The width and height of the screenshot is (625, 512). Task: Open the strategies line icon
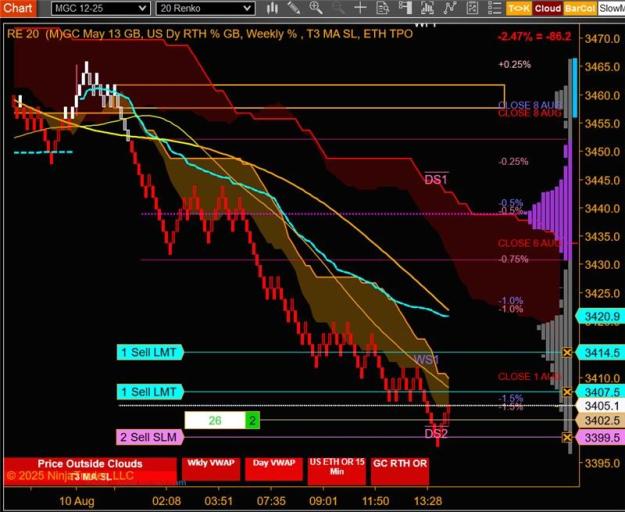tap(450, 8)
